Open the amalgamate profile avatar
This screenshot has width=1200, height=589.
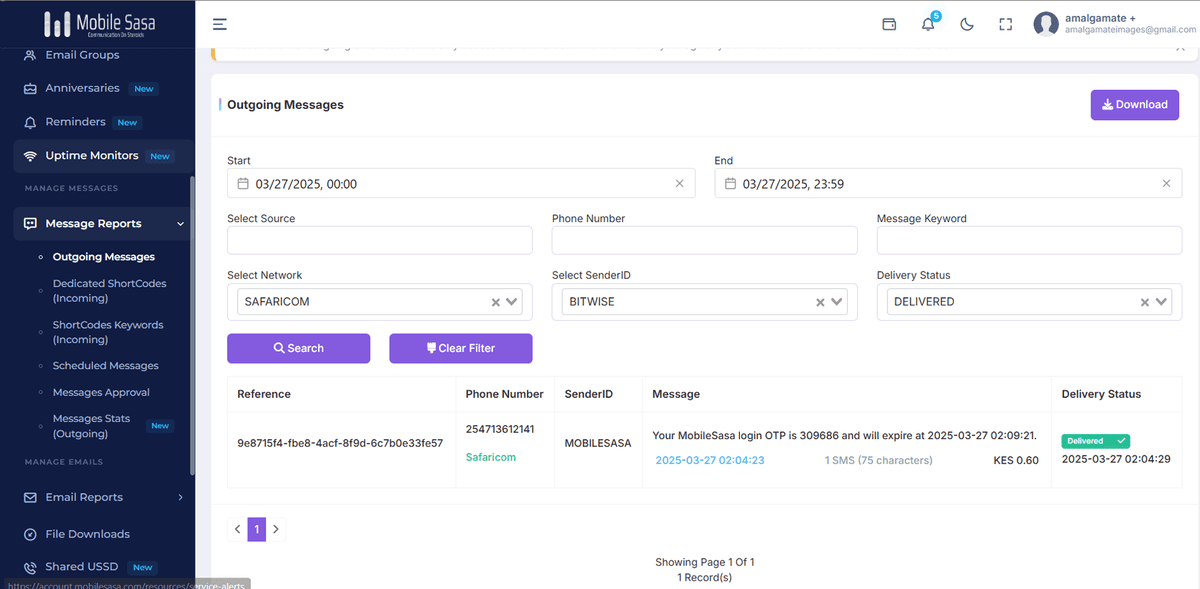[x=1046, y=24]
